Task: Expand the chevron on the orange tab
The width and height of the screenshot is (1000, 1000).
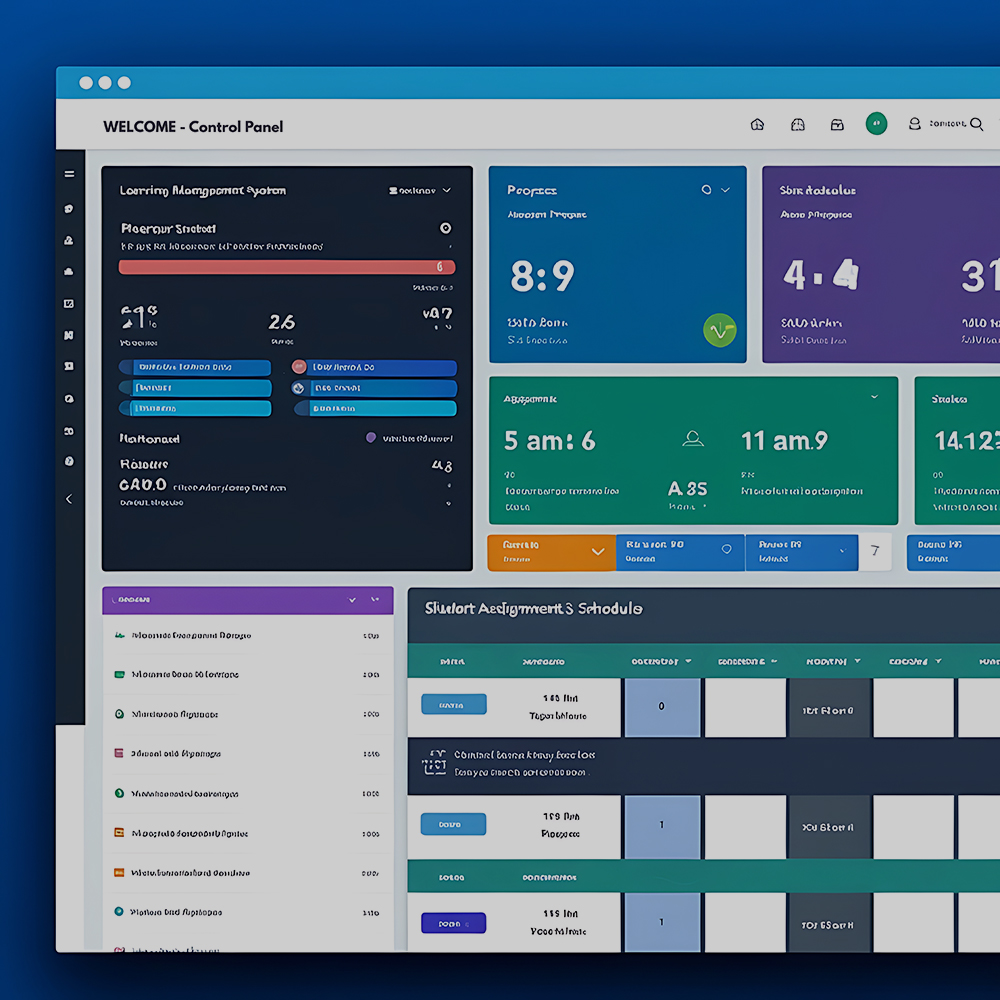Action: coord(597,552)
